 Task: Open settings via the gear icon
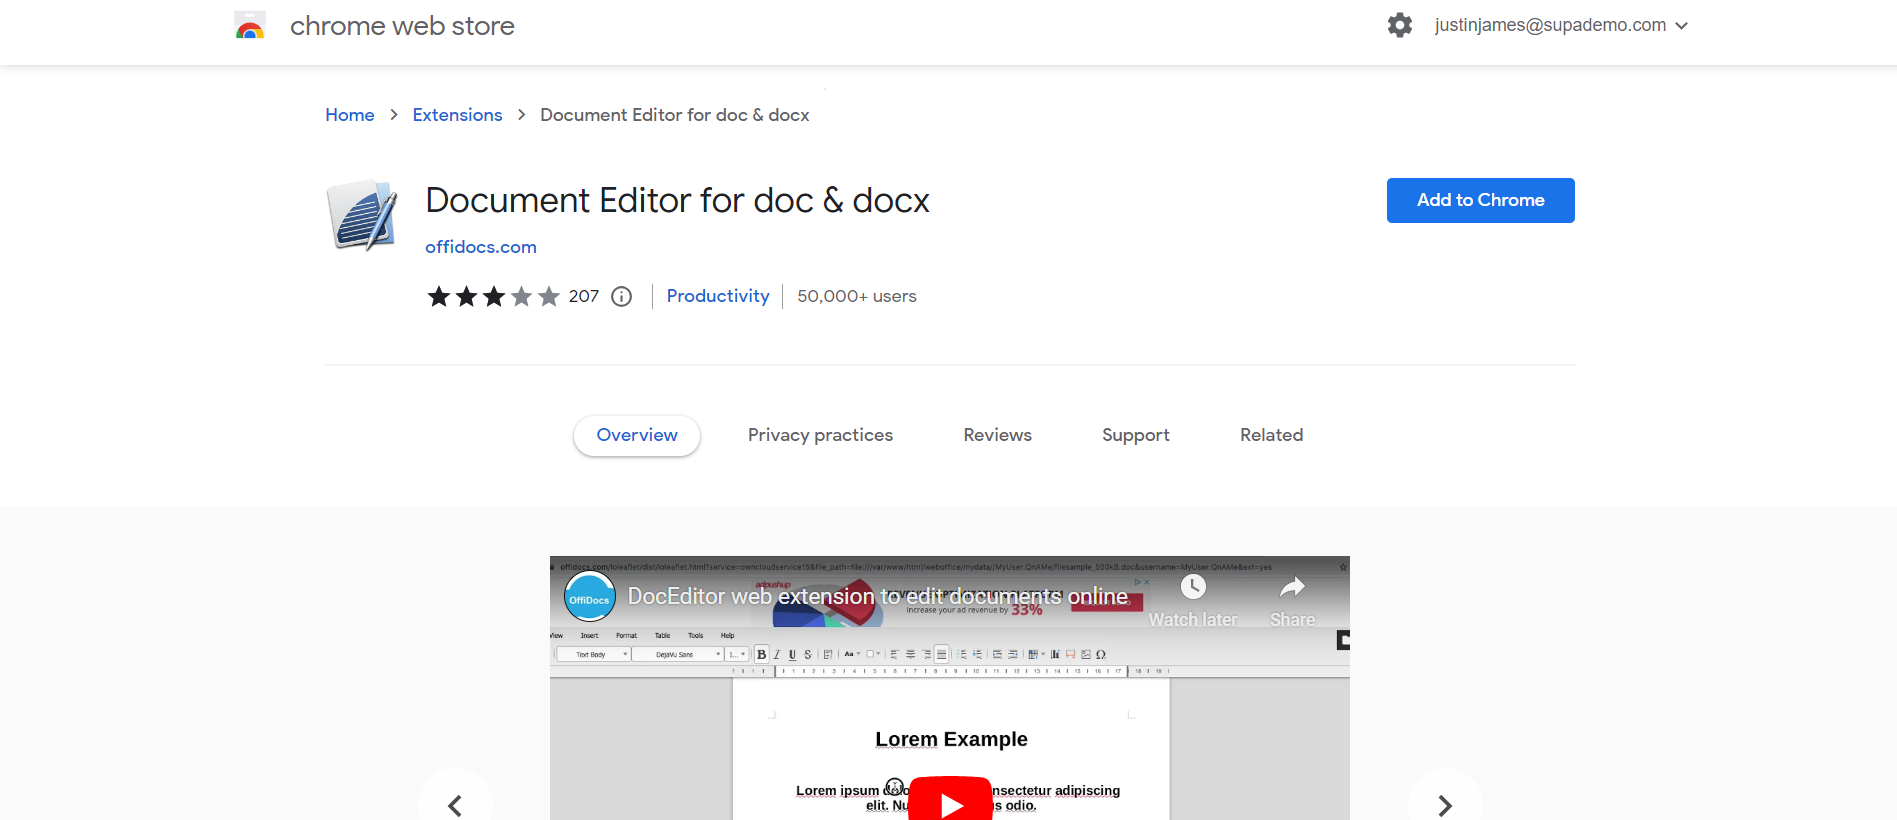(x=1400, y=25)
